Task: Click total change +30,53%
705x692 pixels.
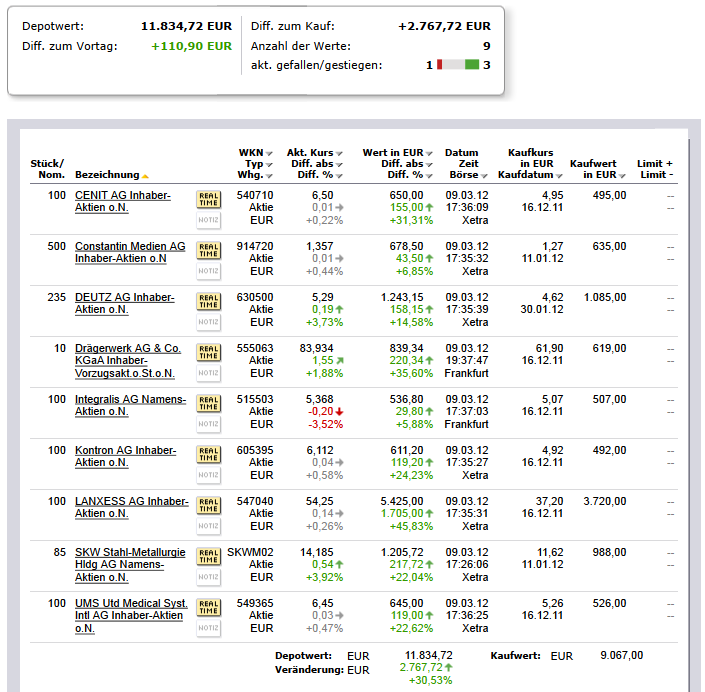Action: (x=430, y=681)
